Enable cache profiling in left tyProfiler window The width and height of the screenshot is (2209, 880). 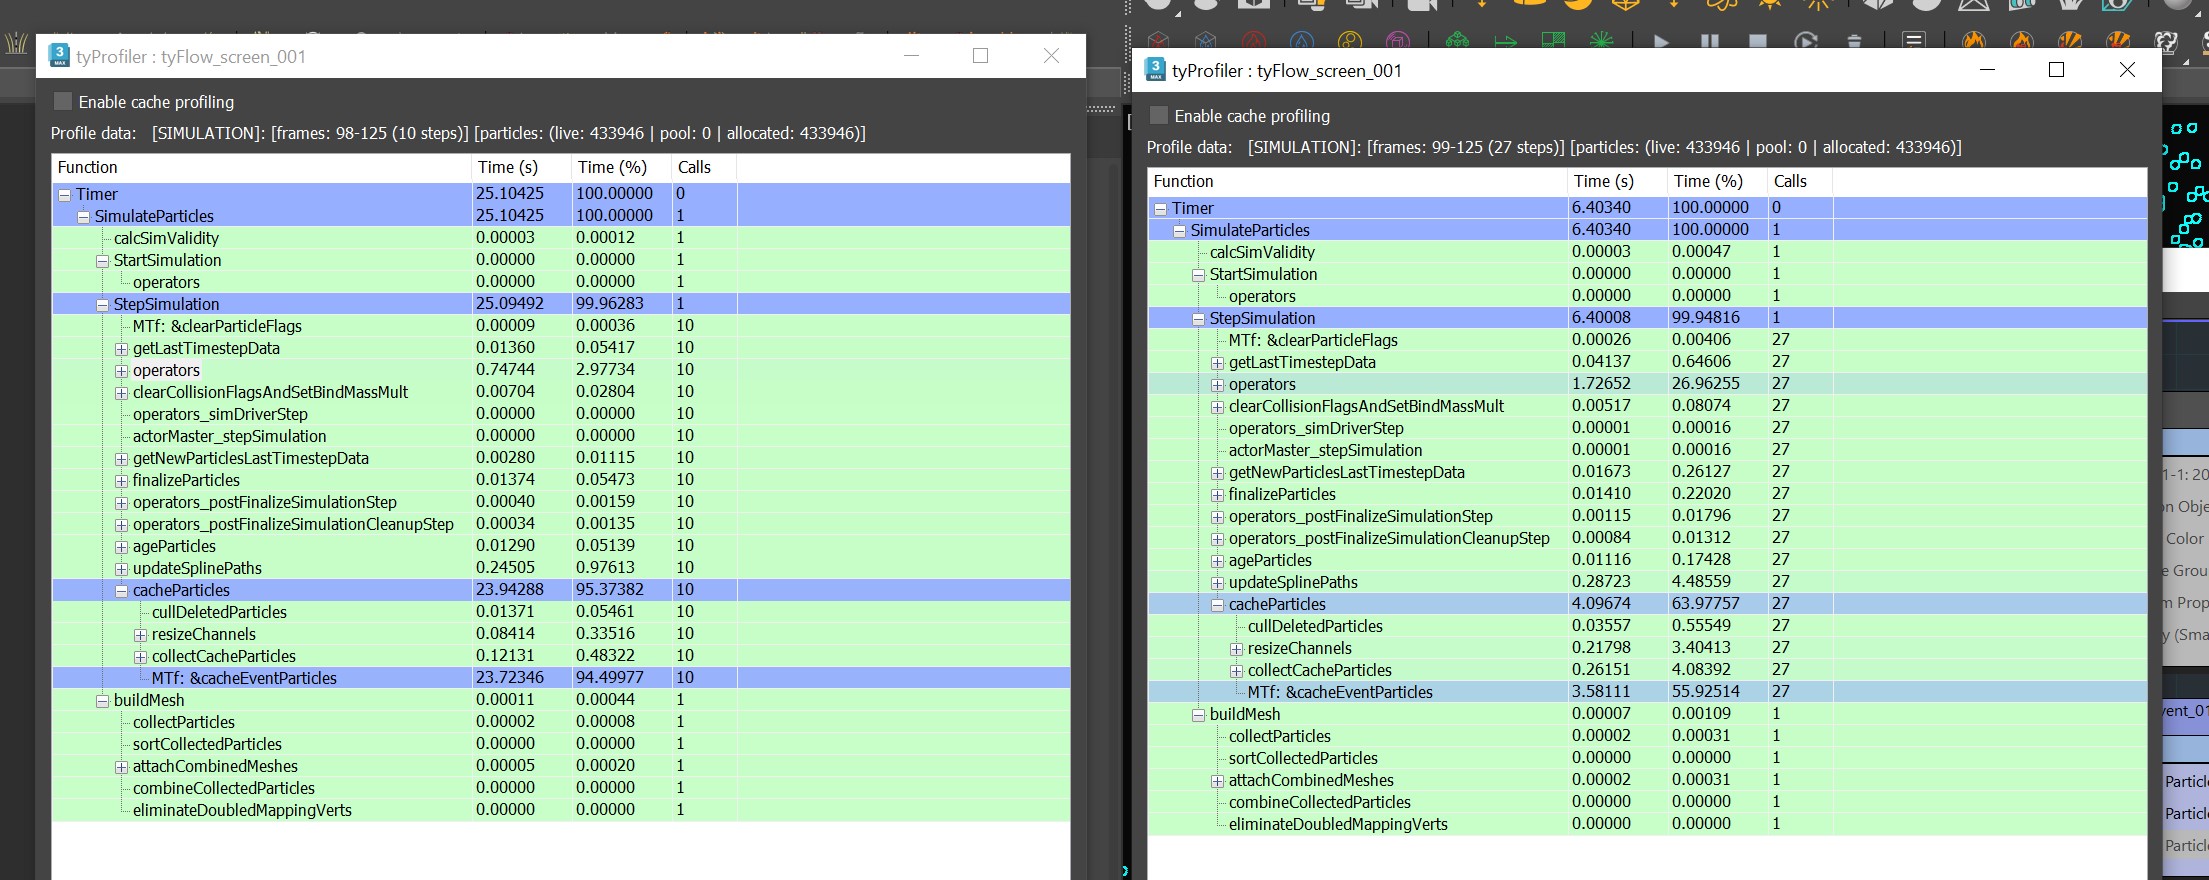pos(63,102)
